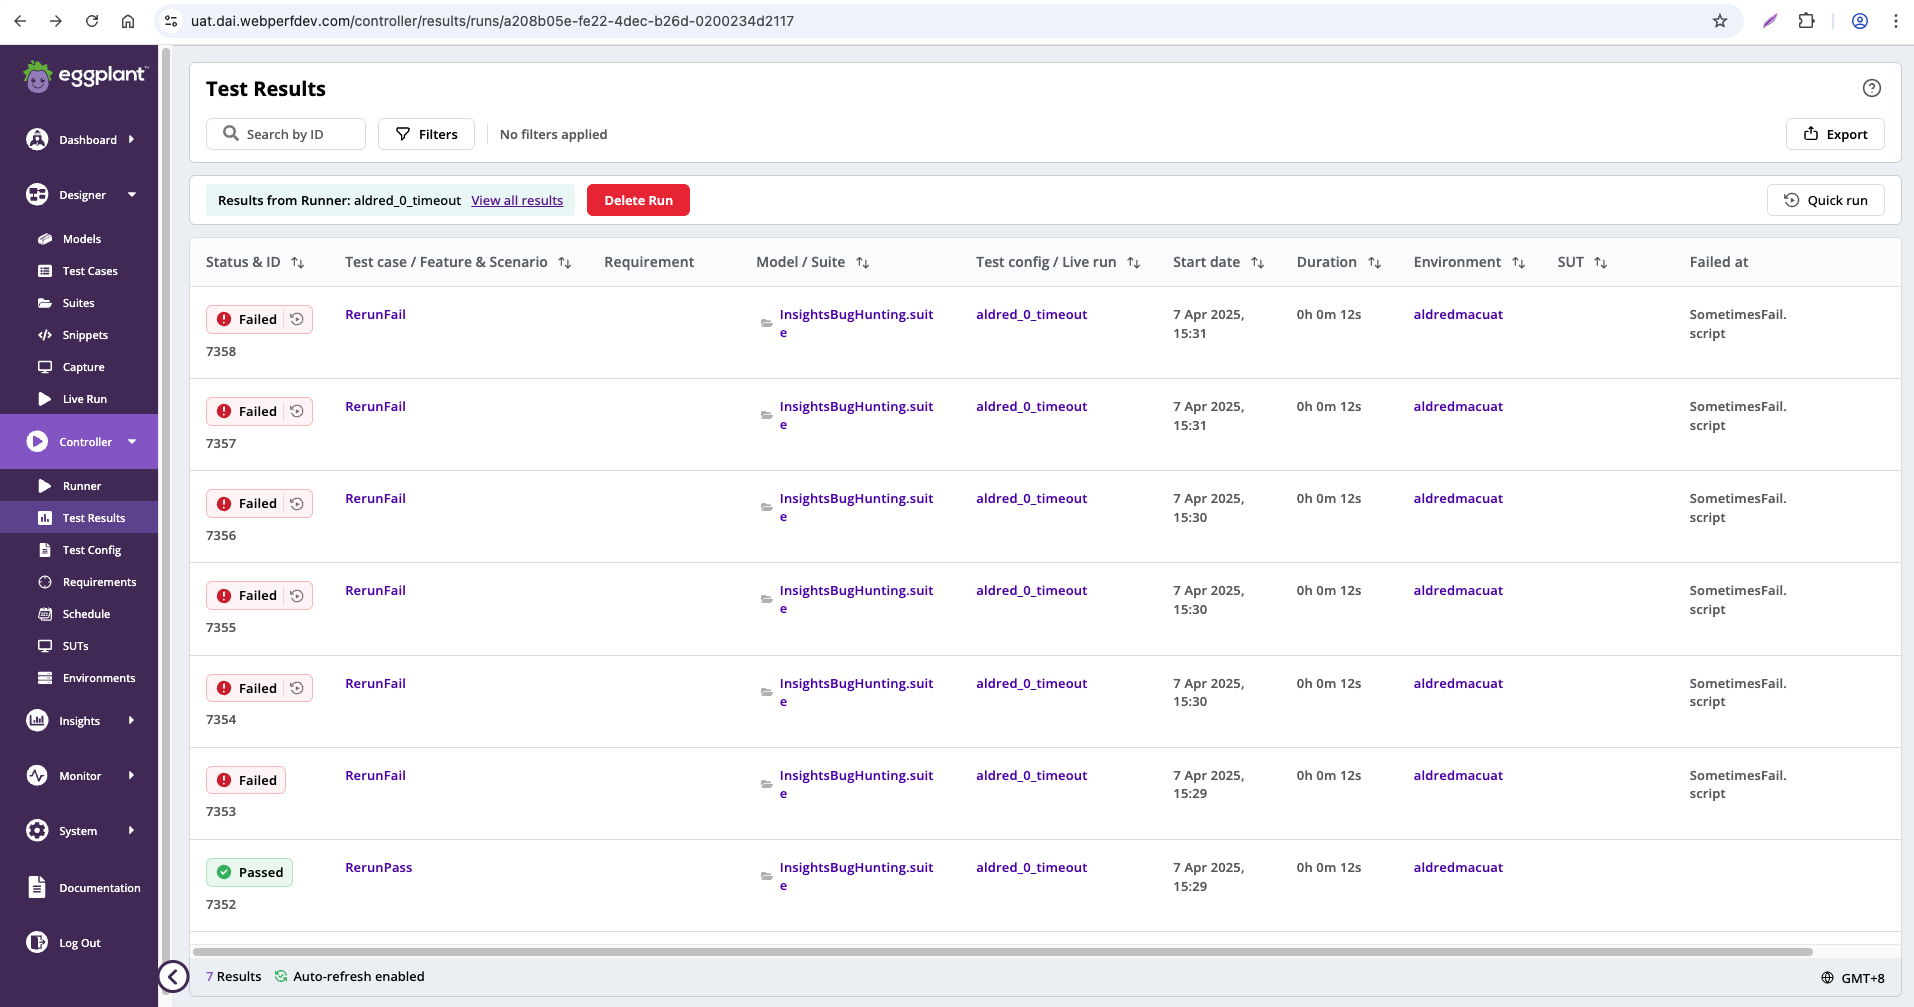Open the browser extensions puzzle icon
This screenshot has width=1914, height=1007.
pos(1806,21)
